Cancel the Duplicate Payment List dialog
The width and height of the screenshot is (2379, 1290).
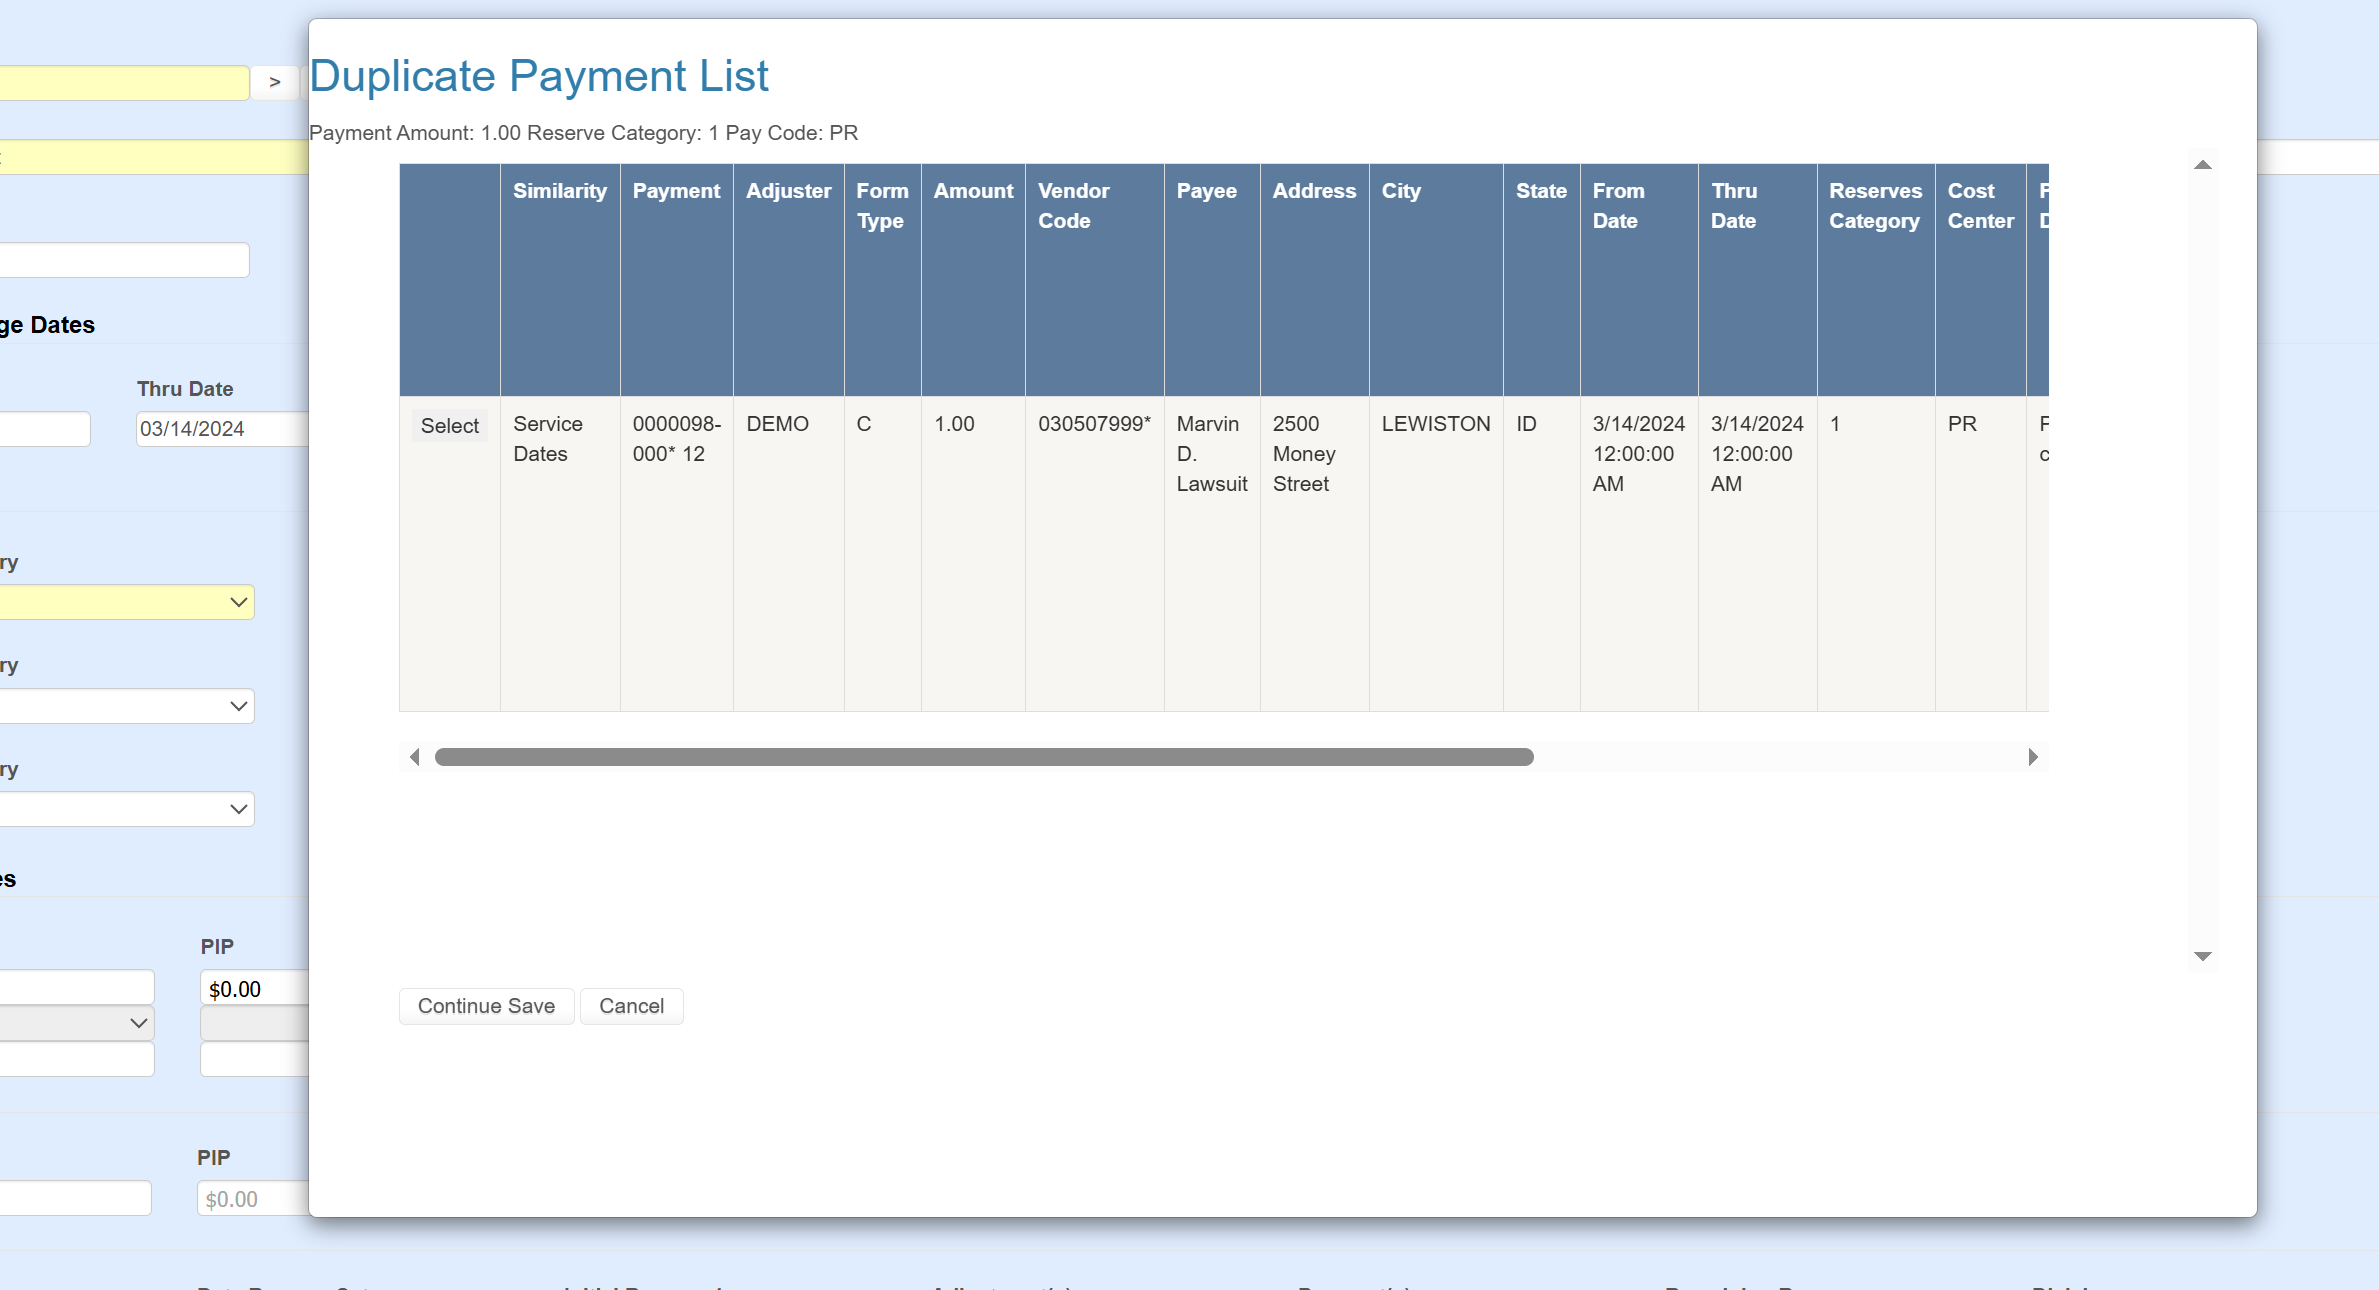(631, 1006)
